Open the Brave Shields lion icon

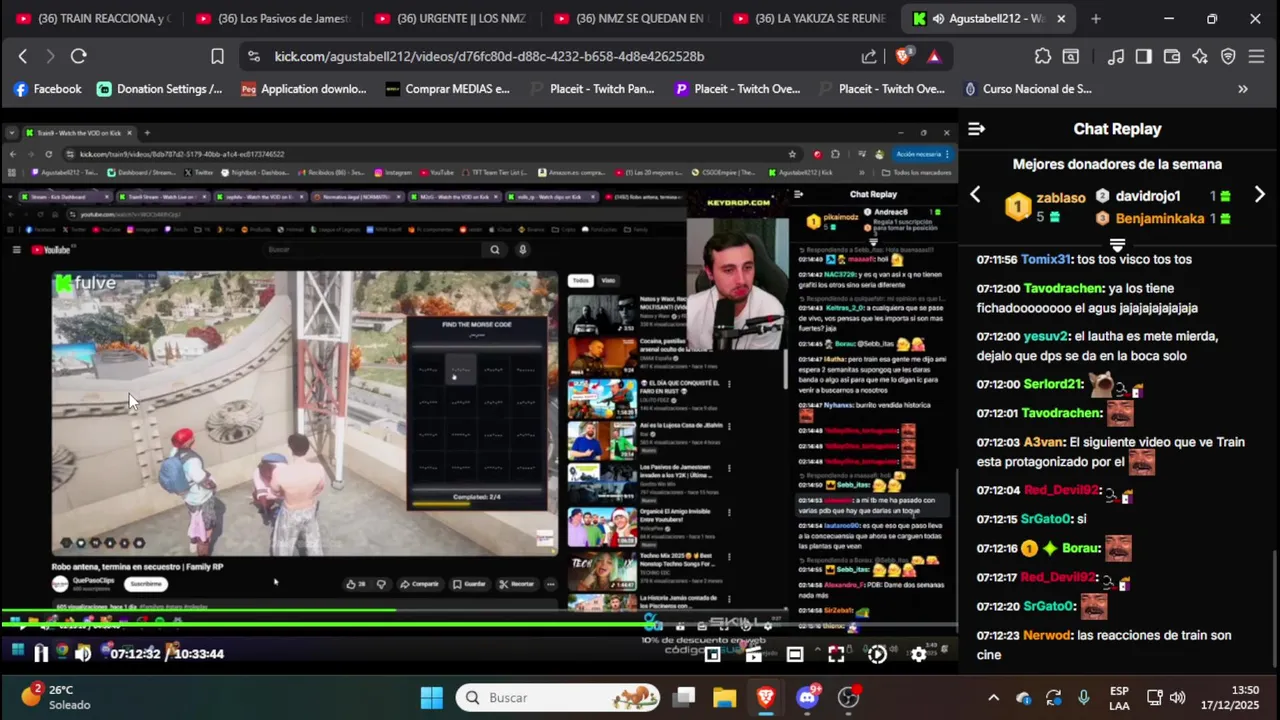coord(903,57)
